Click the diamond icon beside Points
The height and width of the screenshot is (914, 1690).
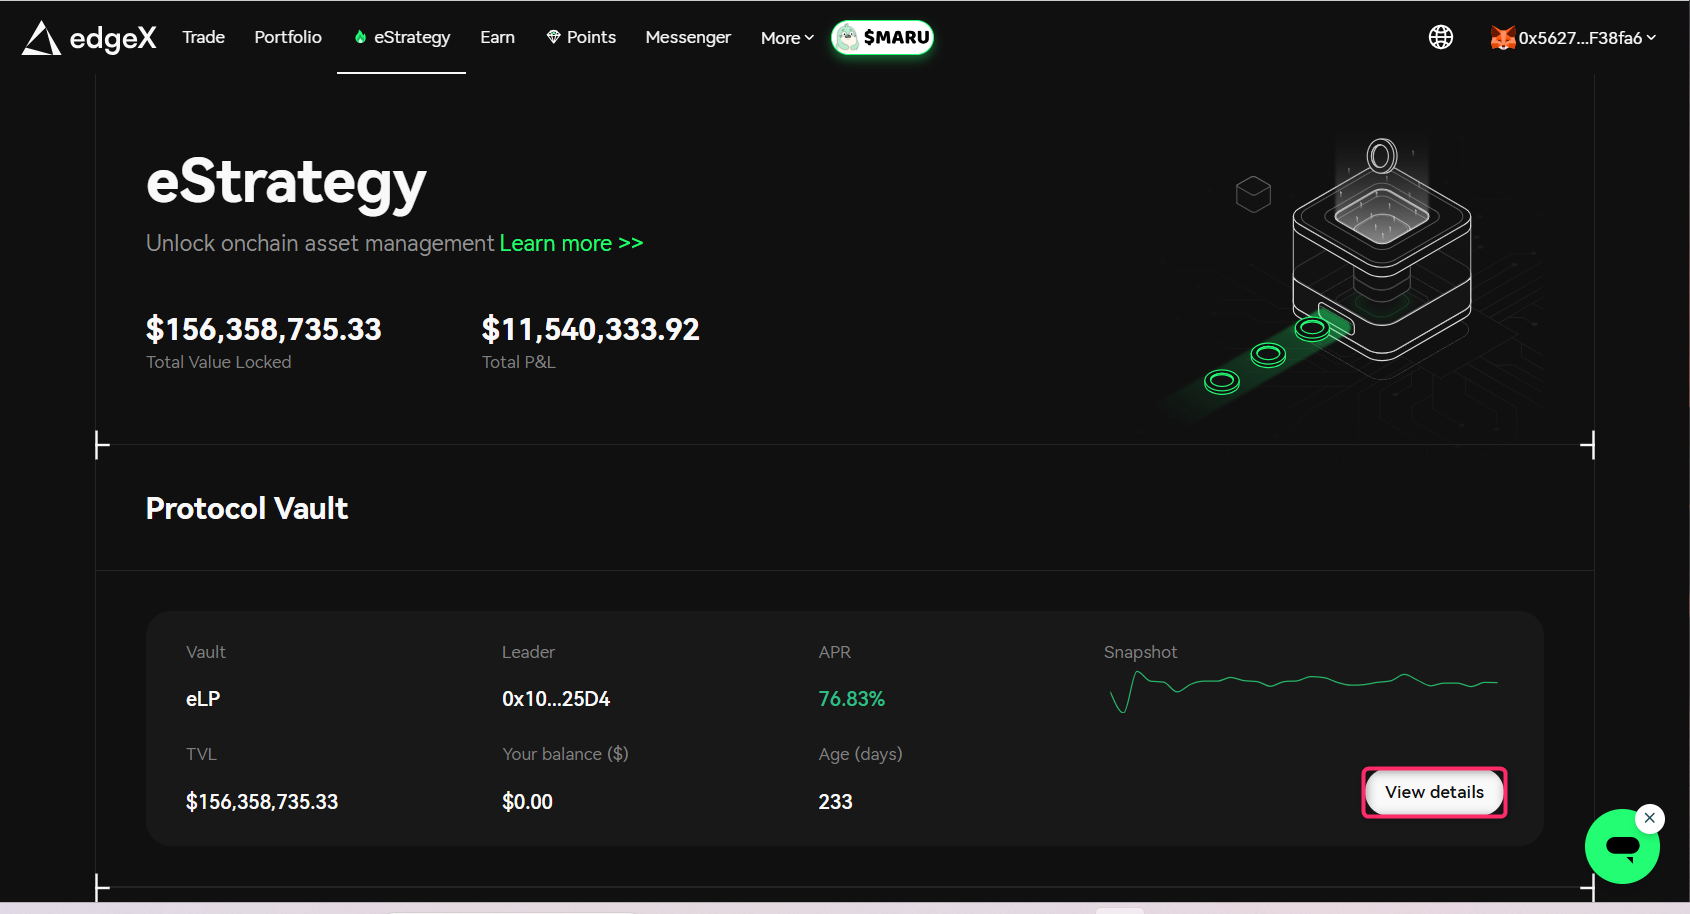pos(553,37)
